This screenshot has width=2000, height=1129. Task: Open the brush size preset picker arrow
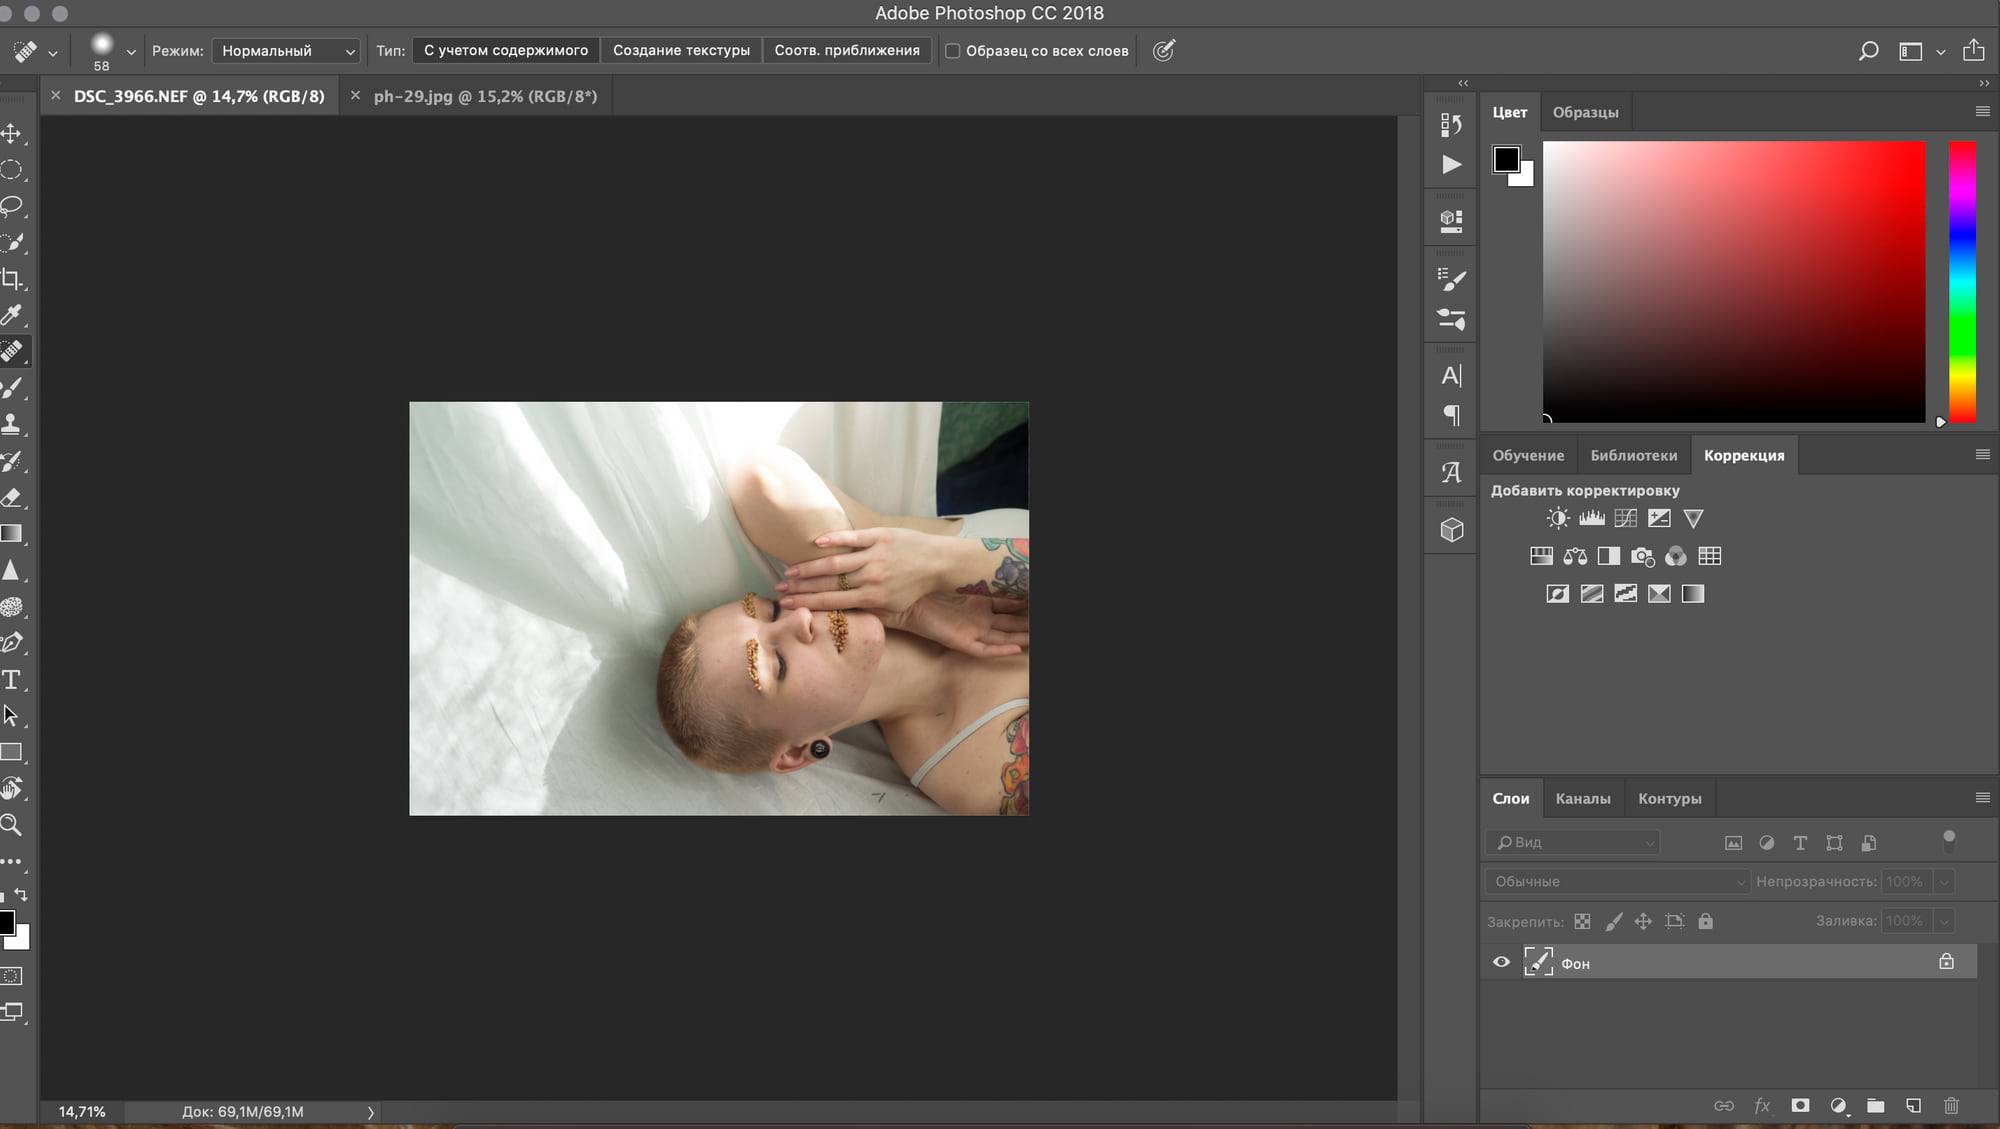coord(131,52)
